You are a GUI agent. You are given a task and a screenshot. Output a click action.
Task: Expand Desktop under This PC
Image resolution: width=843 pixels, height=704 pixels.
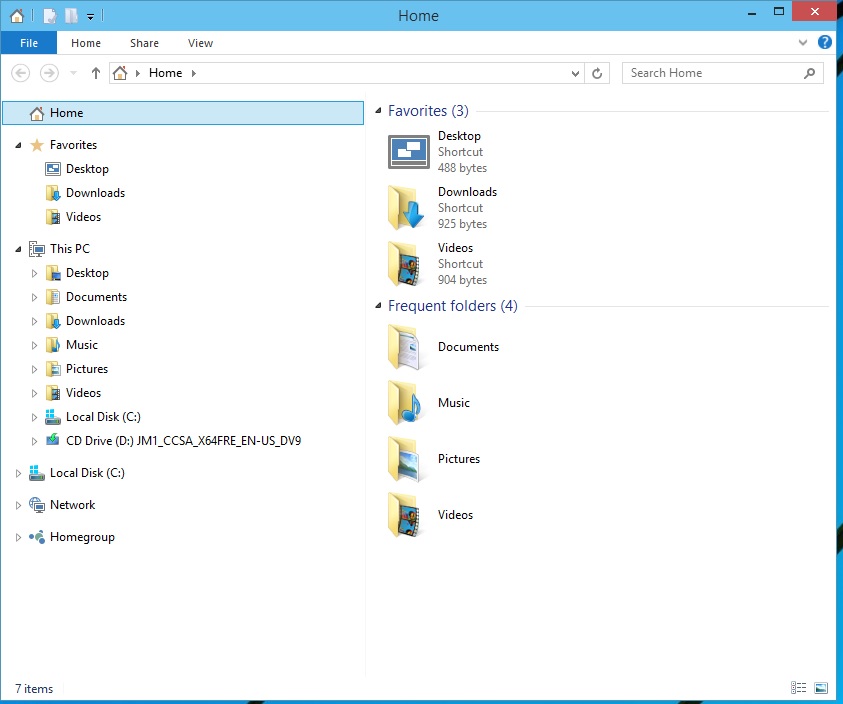pos(34,273)
